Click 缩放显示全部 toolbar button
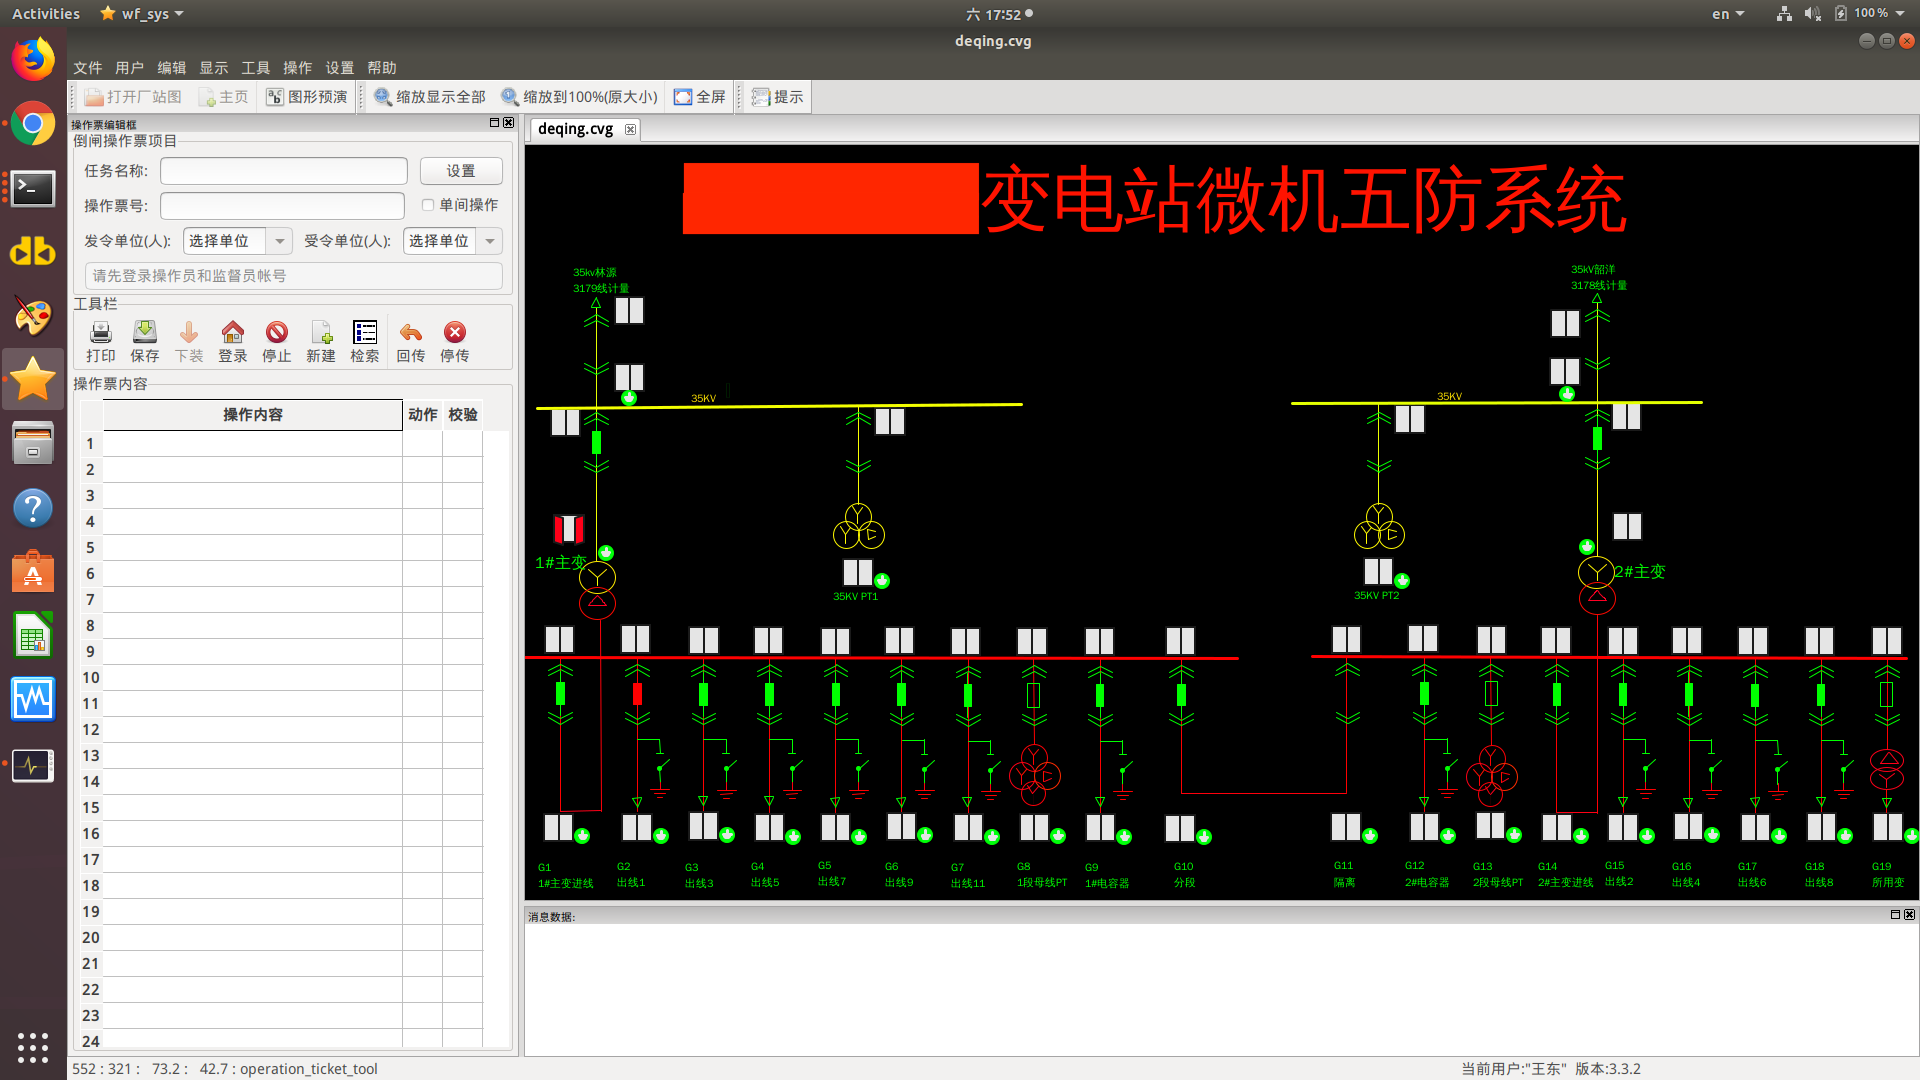Image resolution: width=1920 pixels, height=1080 pixels. 430,97
